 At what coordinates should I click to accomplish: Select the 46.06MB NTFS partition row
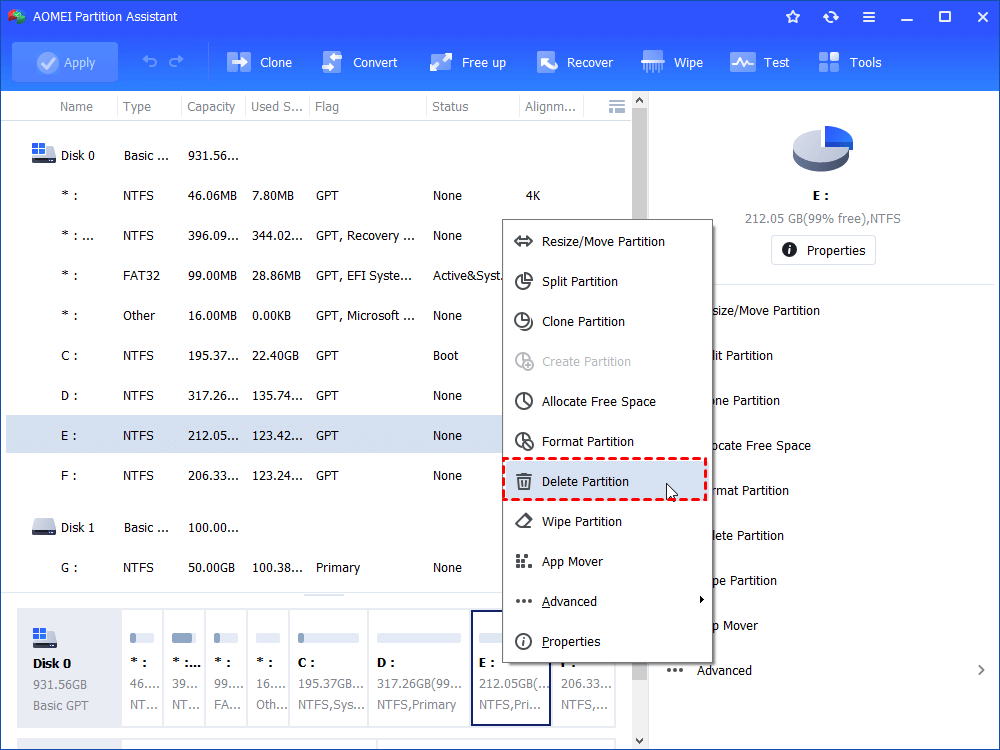tap(316, 196)
